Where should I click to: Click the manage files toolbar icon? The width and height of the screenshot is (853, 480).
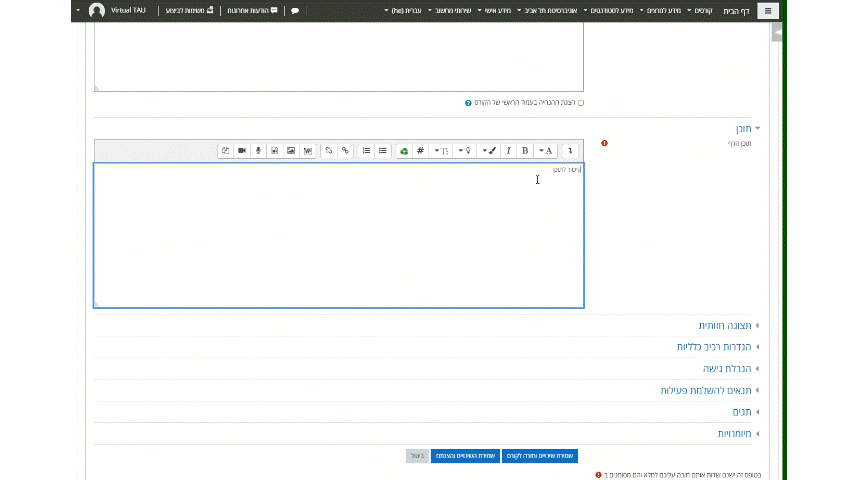pyautogui.click(x=225, y=151)
